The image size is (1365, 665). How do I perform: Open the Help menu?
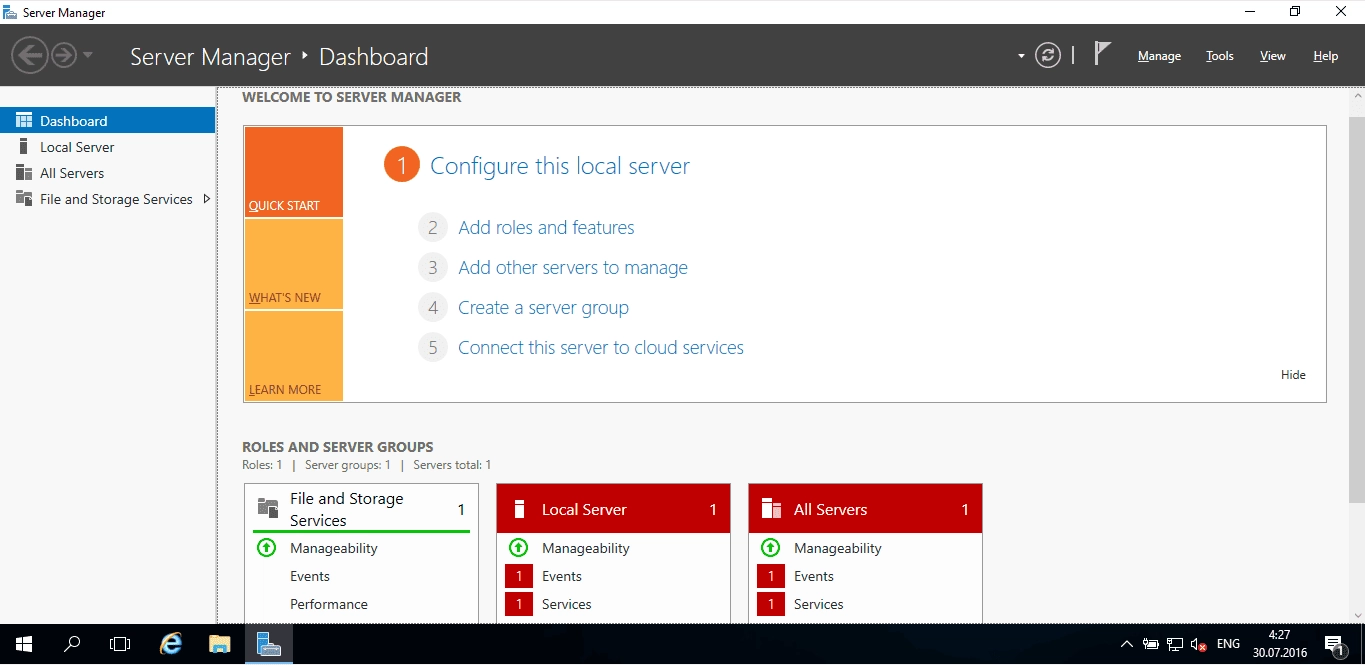click(x=1325, y=56)
